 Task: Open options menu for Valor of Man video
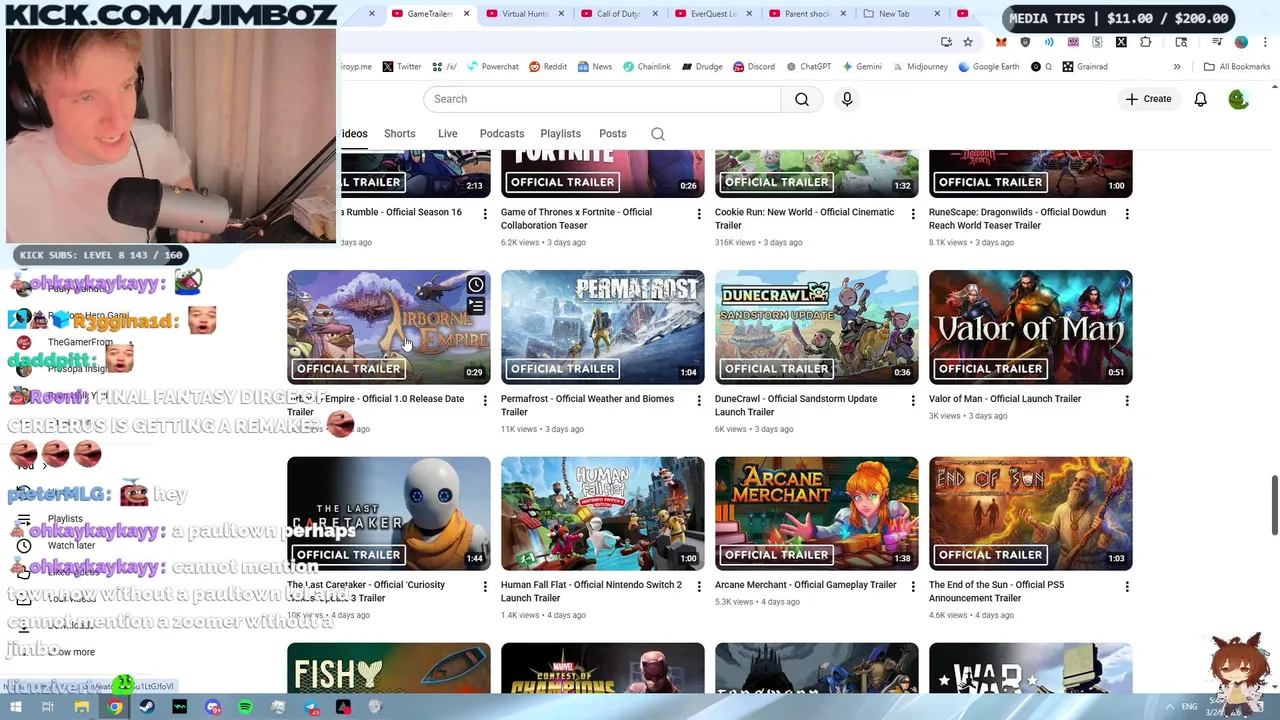[1127, 401]
